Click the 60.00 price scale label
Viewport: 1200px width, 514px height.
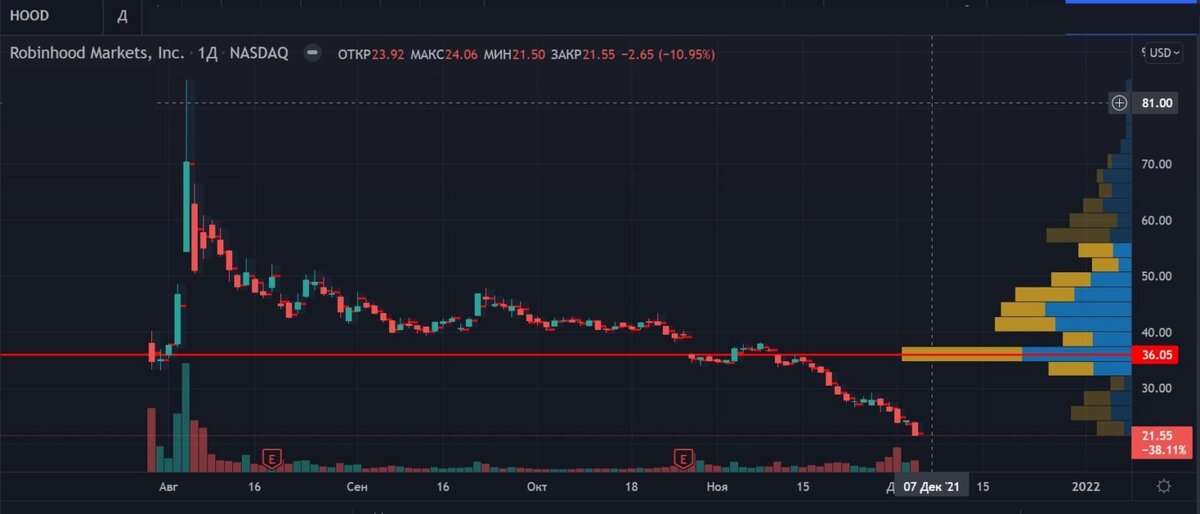(1158, 220)
